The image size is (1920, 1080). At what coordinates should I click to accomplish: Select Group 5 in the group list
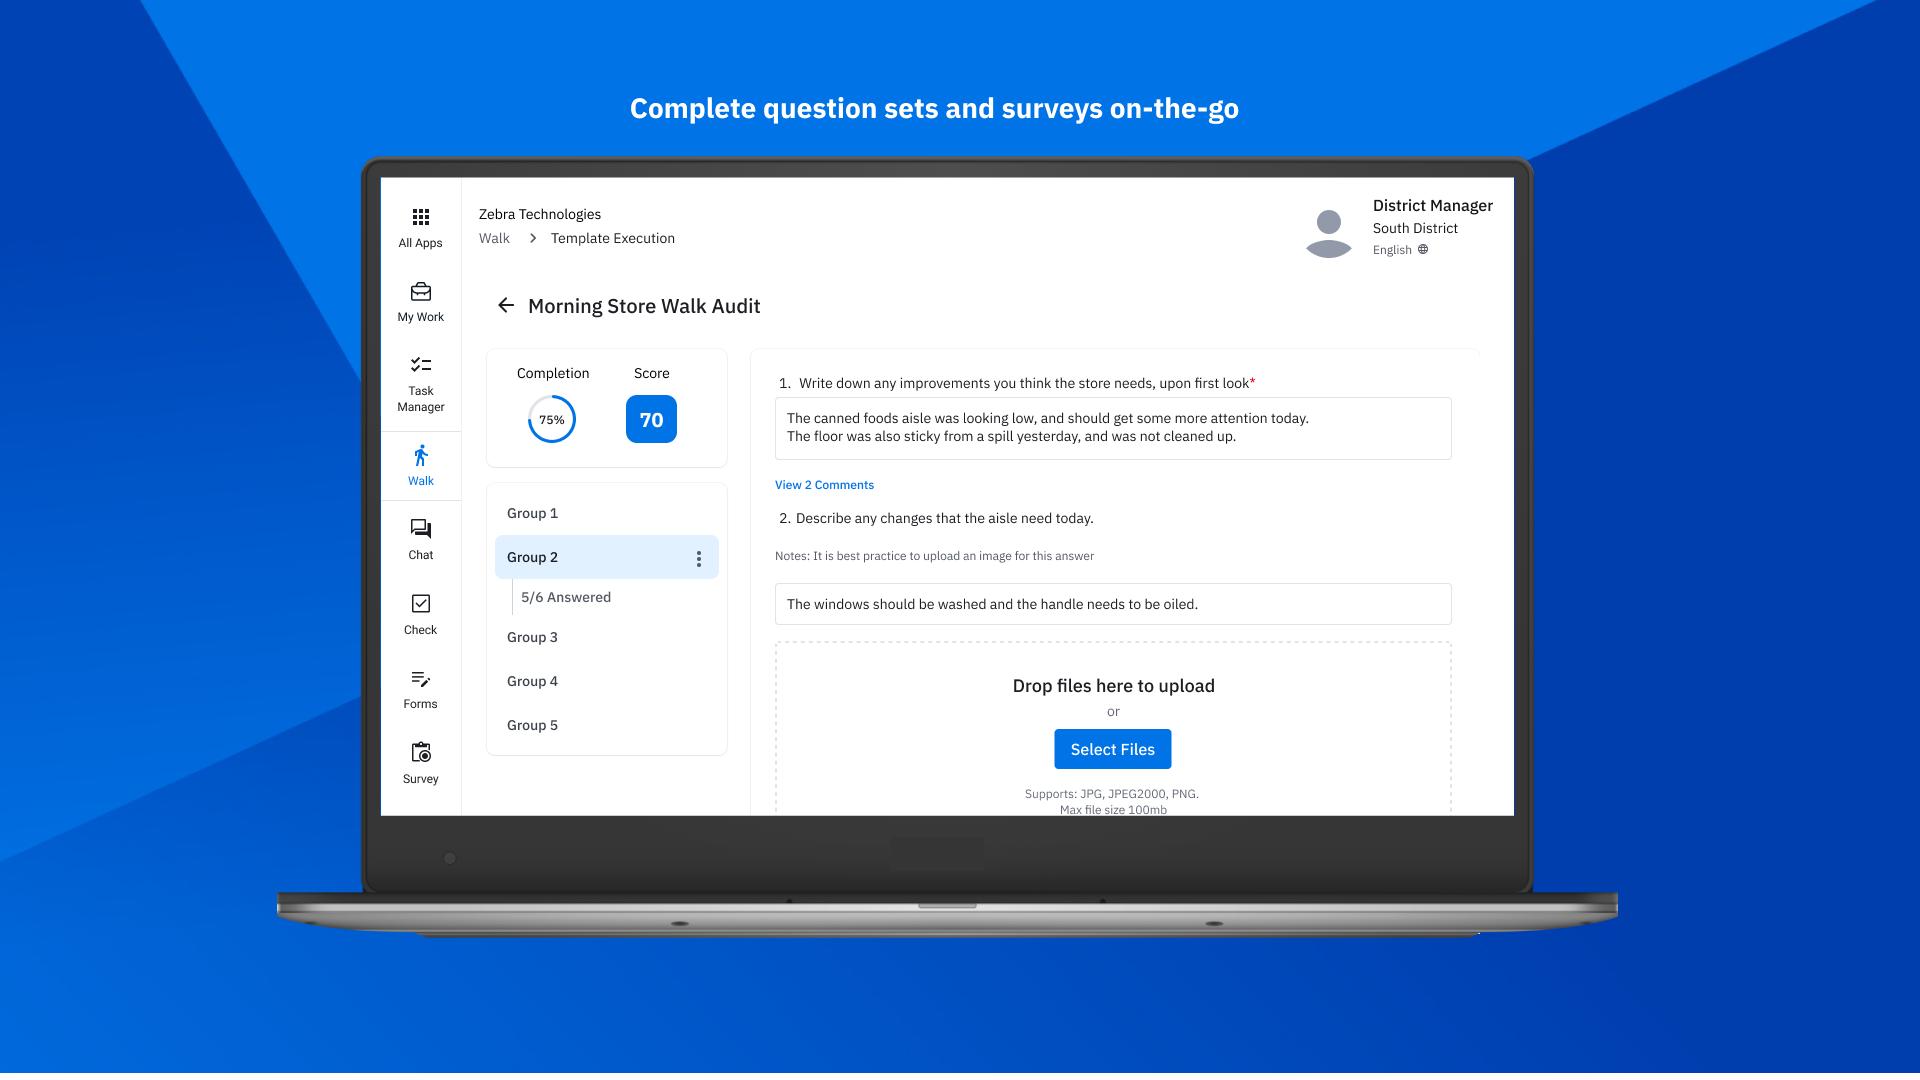pyautogui.click(x=607, y=725)
